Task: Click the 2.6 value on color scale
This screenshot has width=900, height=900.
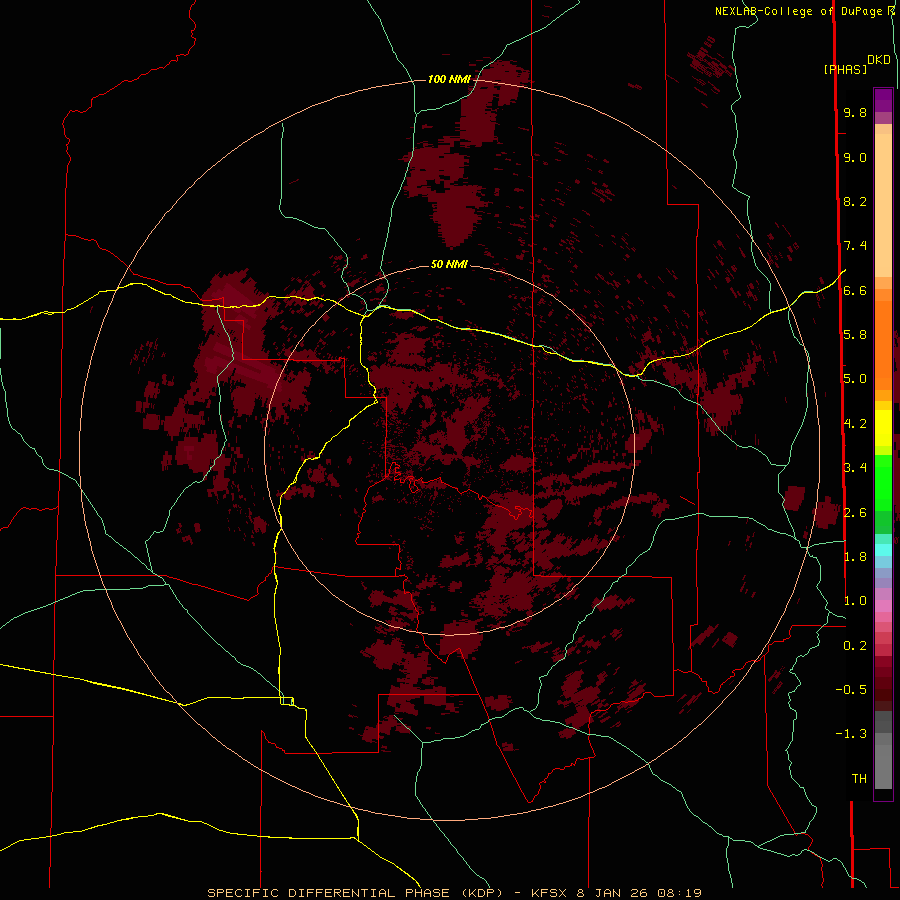Action: 855,513
